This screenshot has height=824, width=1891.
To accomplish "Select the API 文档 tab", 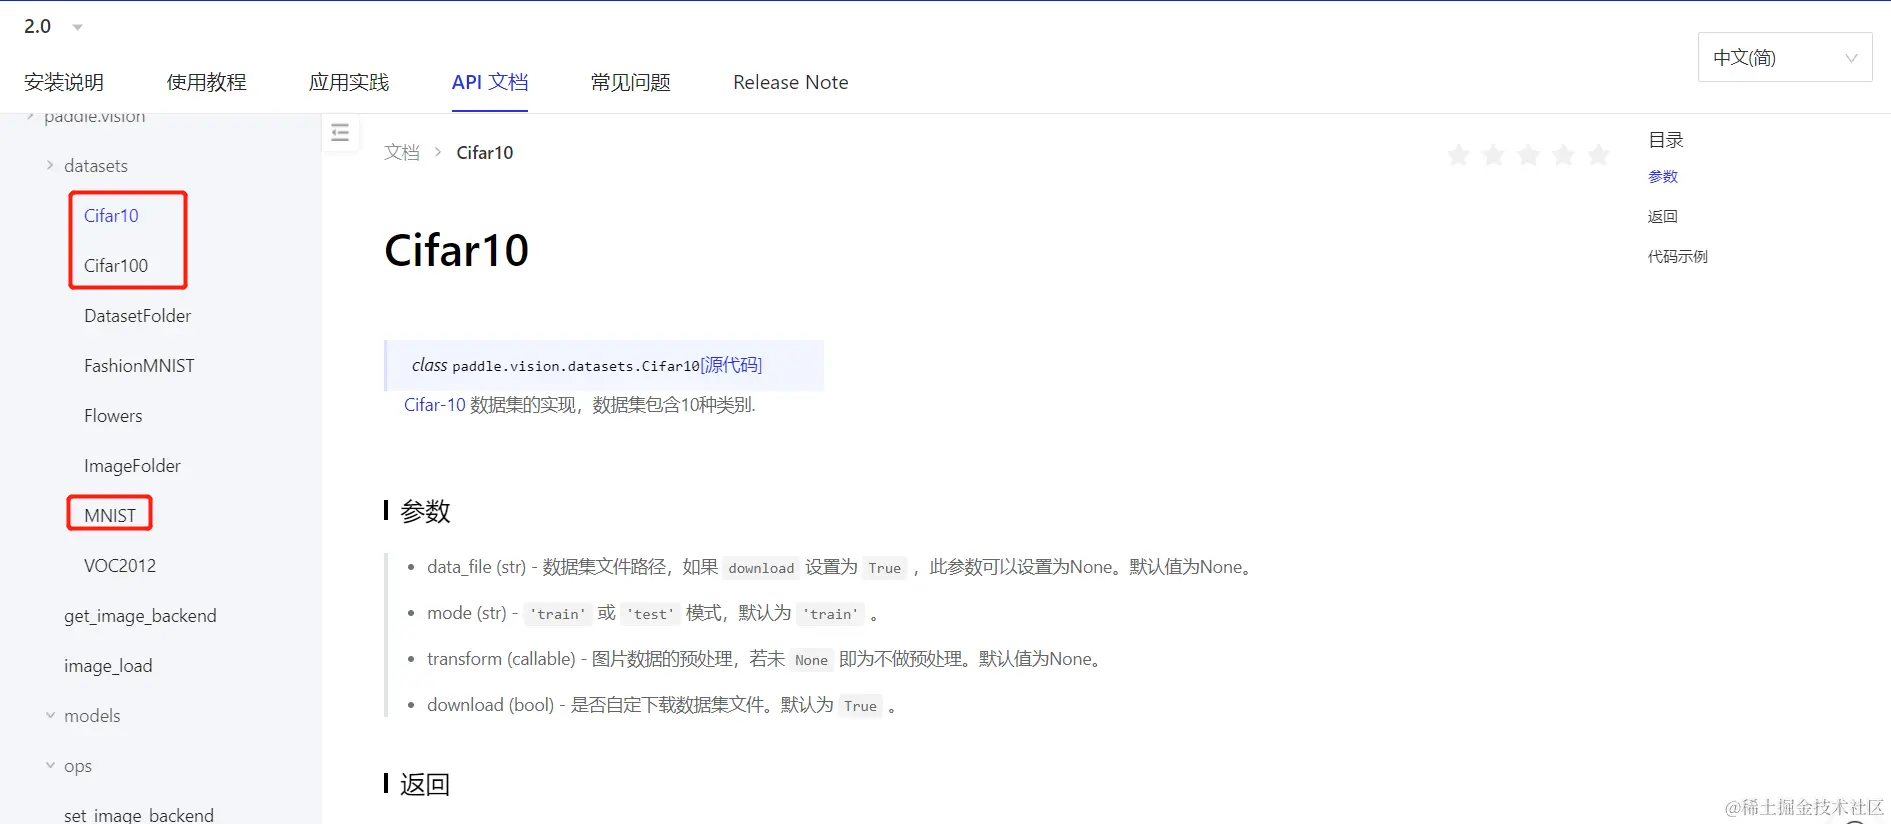I will coord(490,82).
